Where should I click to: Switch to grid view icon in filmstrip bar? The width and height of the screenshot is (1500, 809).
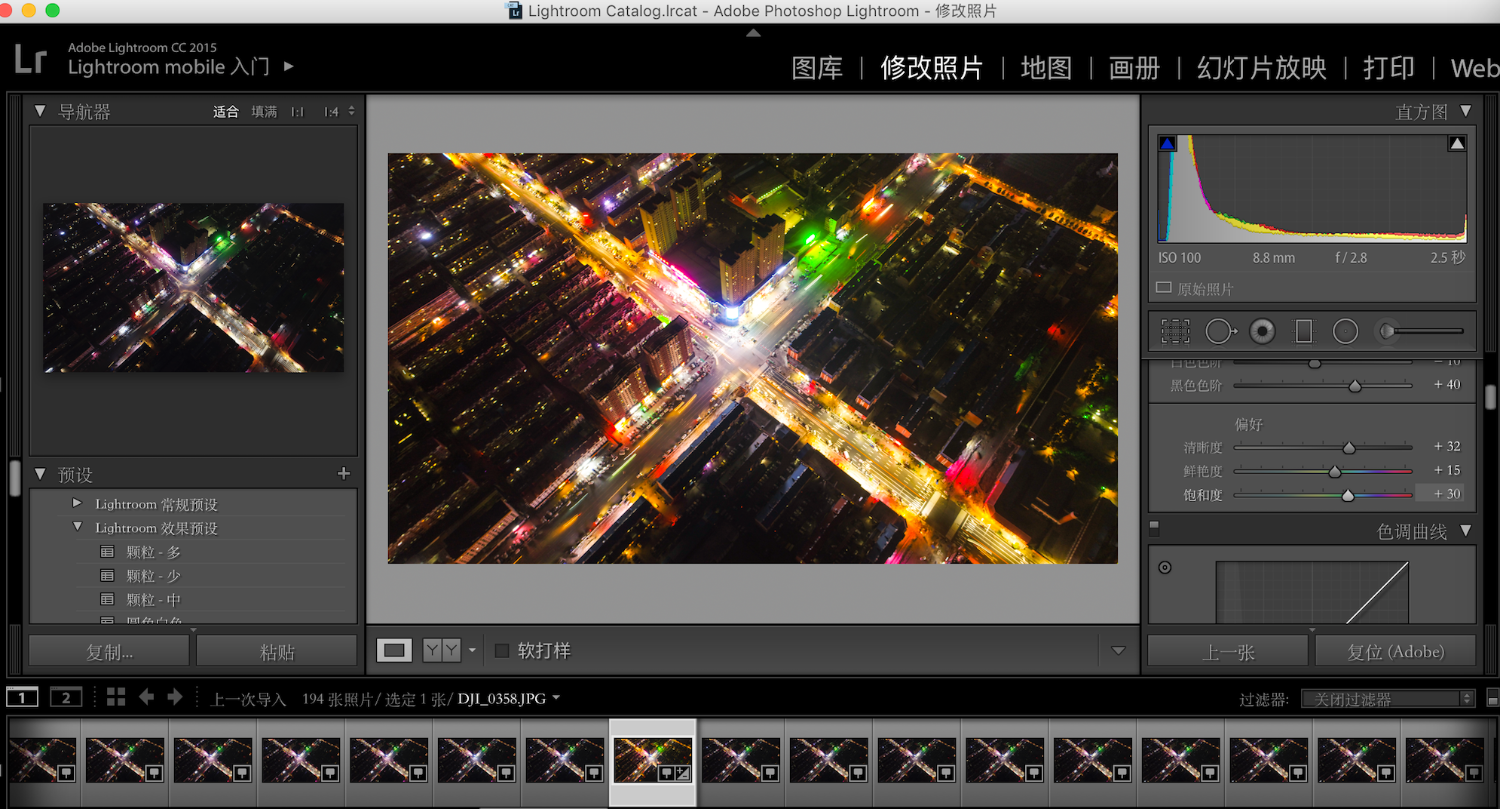tap(116, 697)
